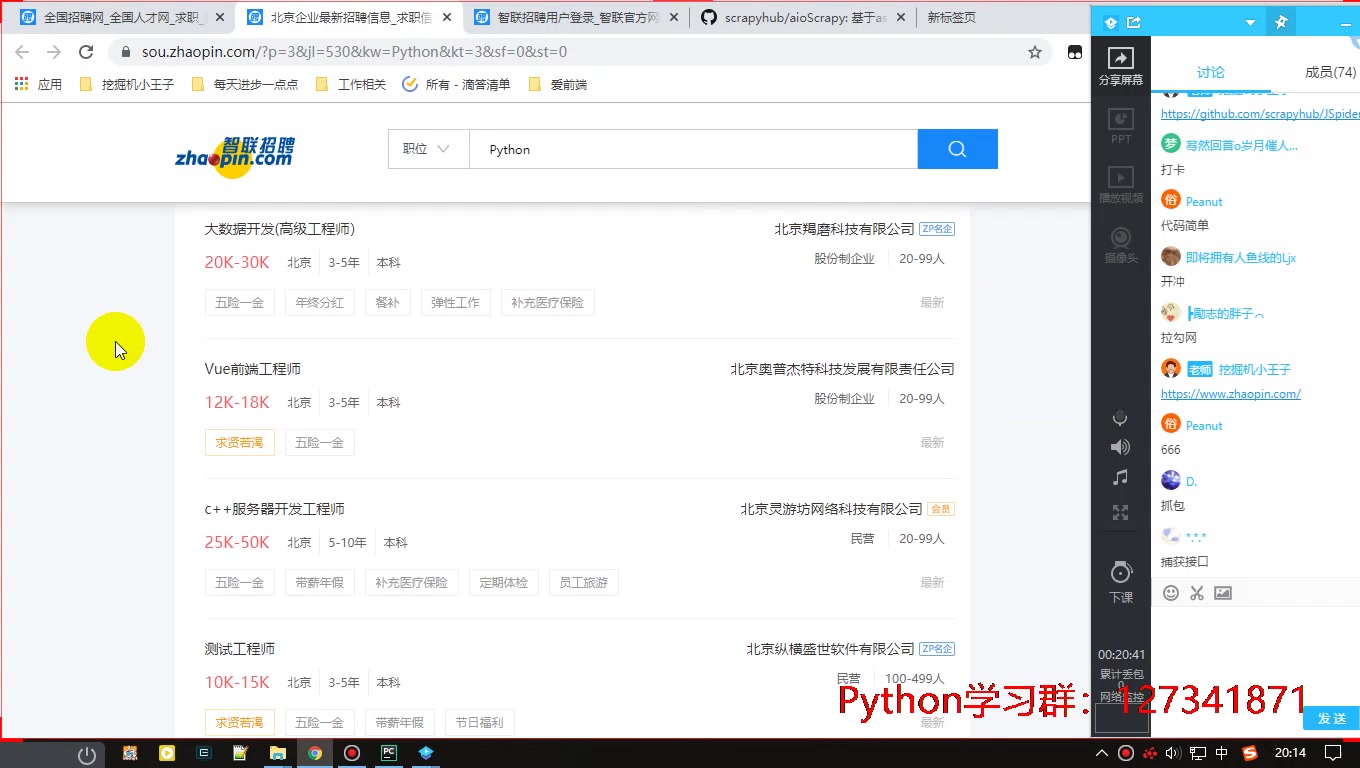The height and width of the screenshot is (768, 1360).
Task: Click the 北京羯磨科技有限公司 company link
Action: click(844, 229)
